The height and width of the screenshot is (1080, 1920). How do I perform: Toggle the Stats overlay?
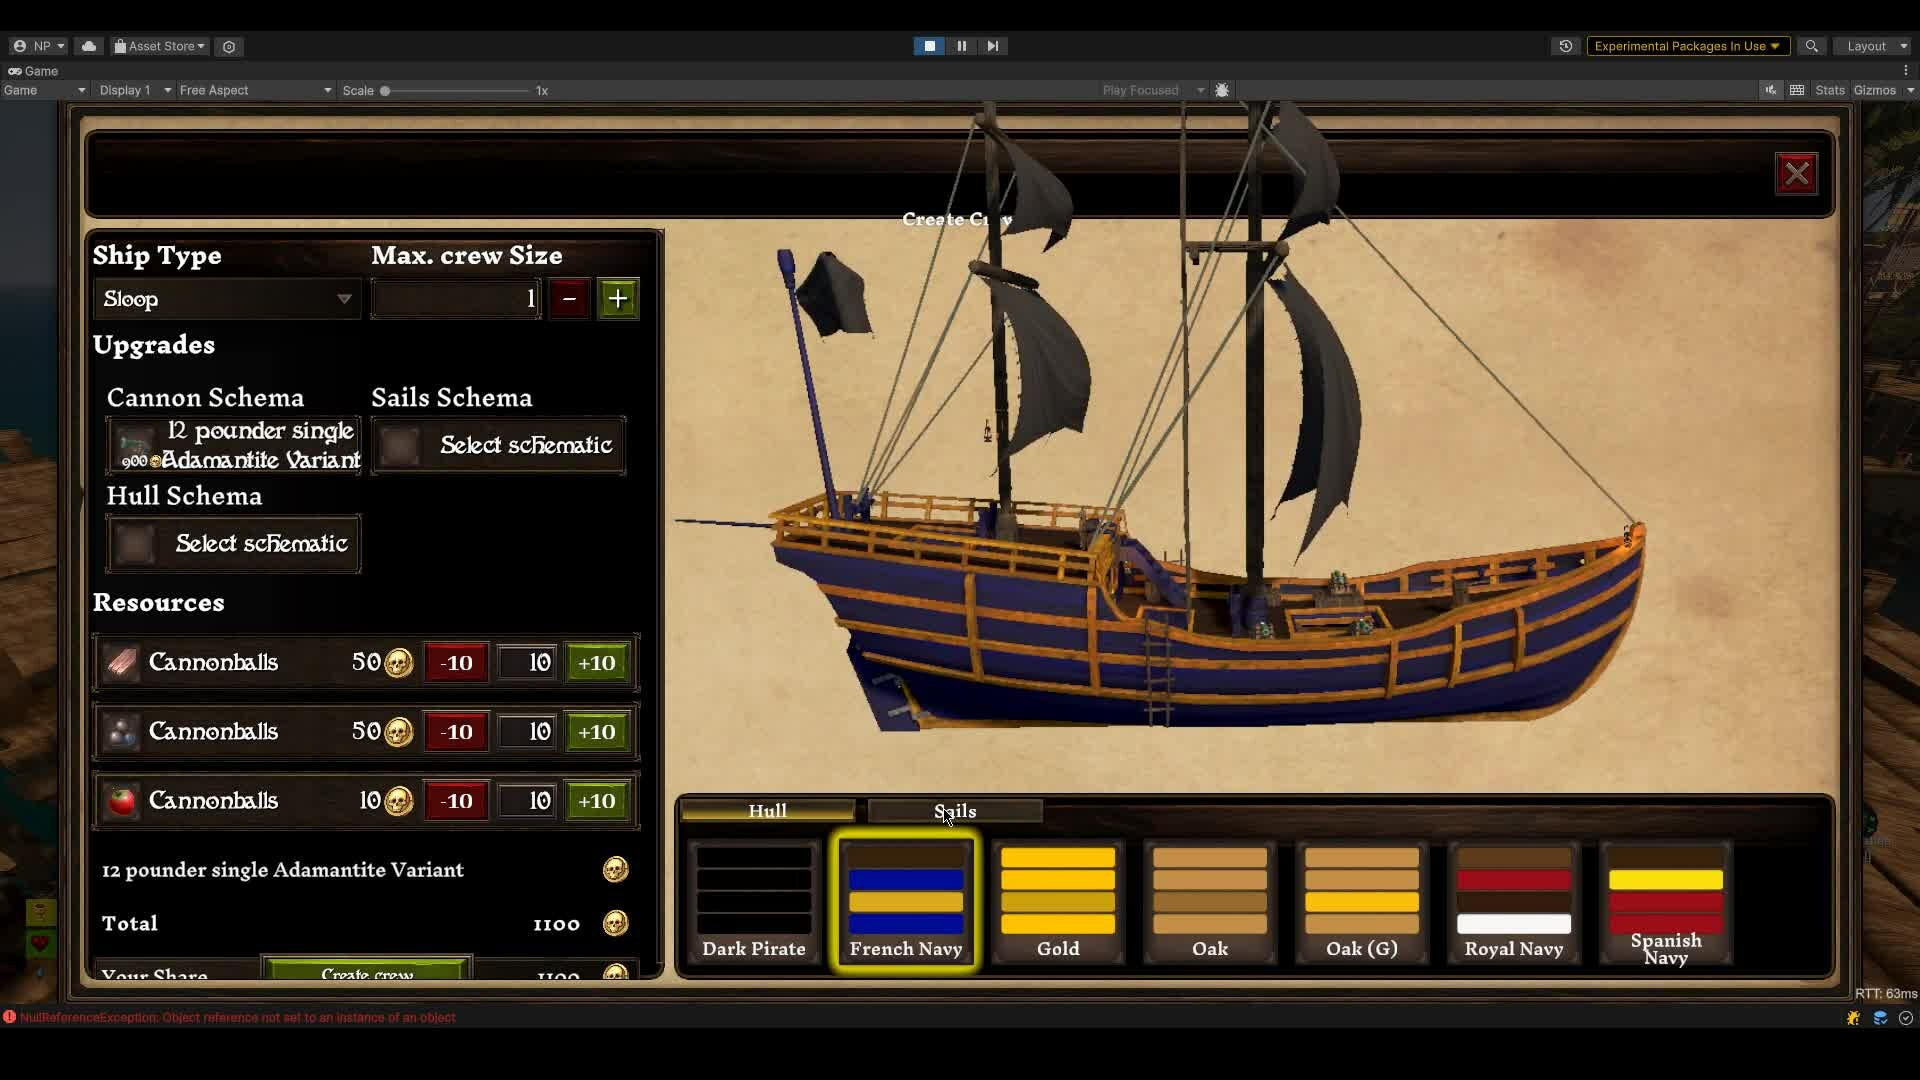pos(1829,90)
